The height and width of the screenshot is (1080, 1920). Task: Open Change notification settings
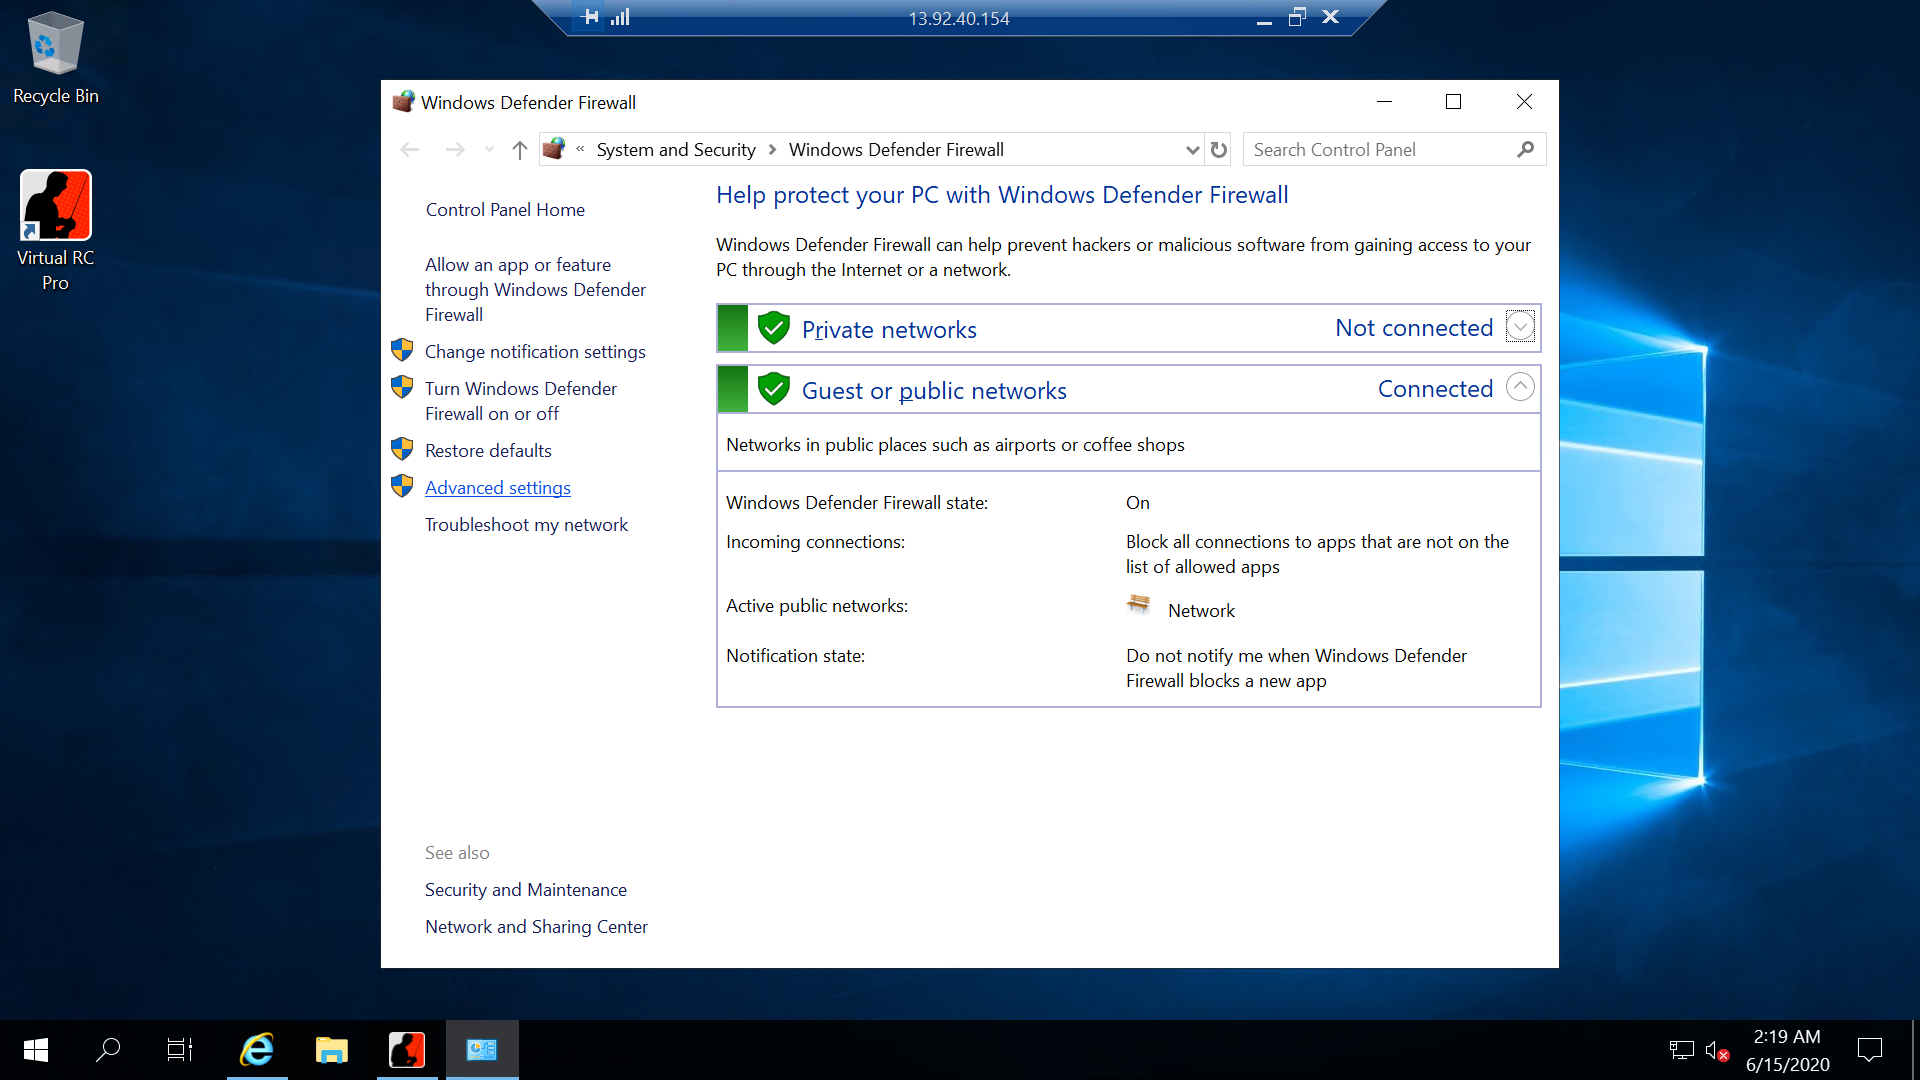coord(535,352)
